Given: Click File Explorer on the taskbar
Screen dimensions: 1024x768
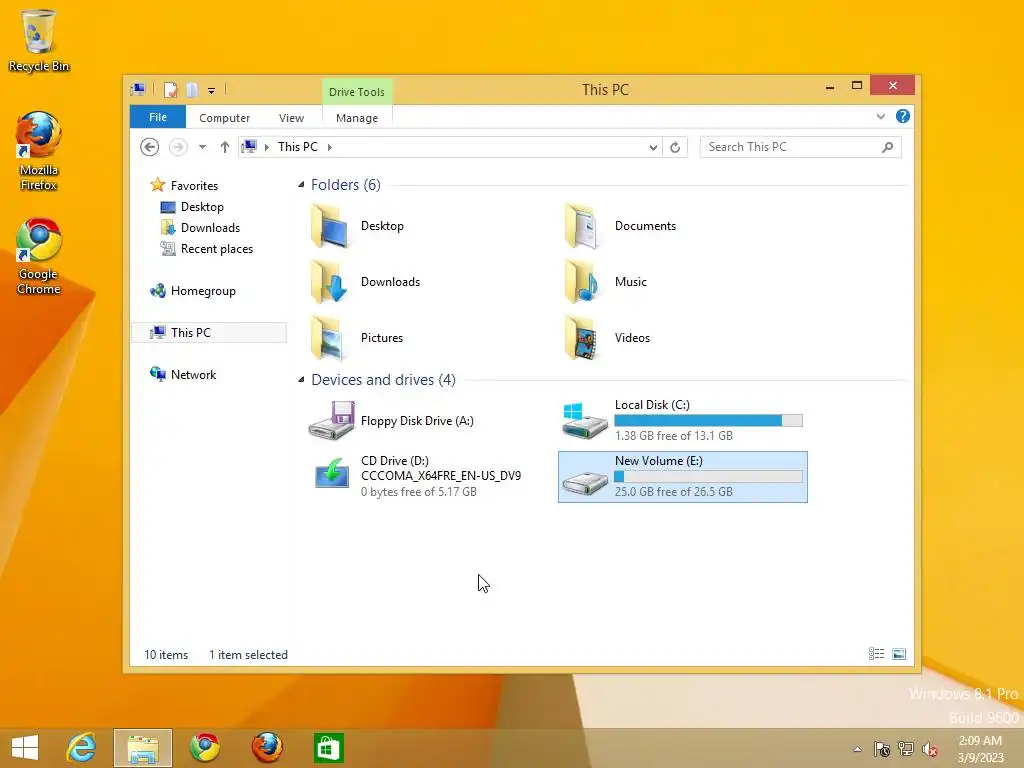Looking at the screenshot, I should [143, 748].
